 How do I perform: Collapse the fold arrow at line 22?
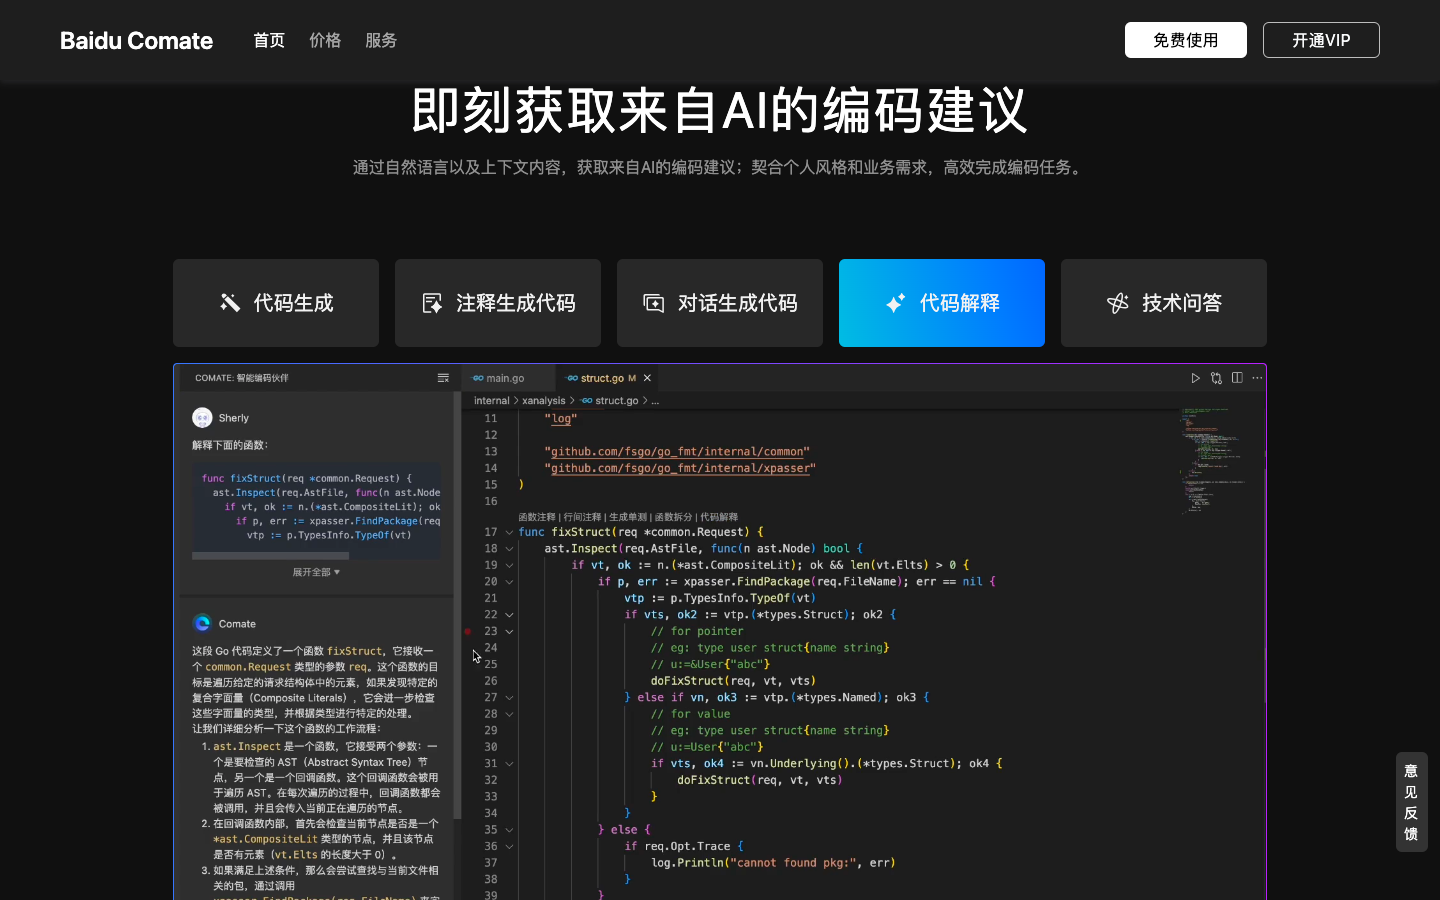point(509,615)
